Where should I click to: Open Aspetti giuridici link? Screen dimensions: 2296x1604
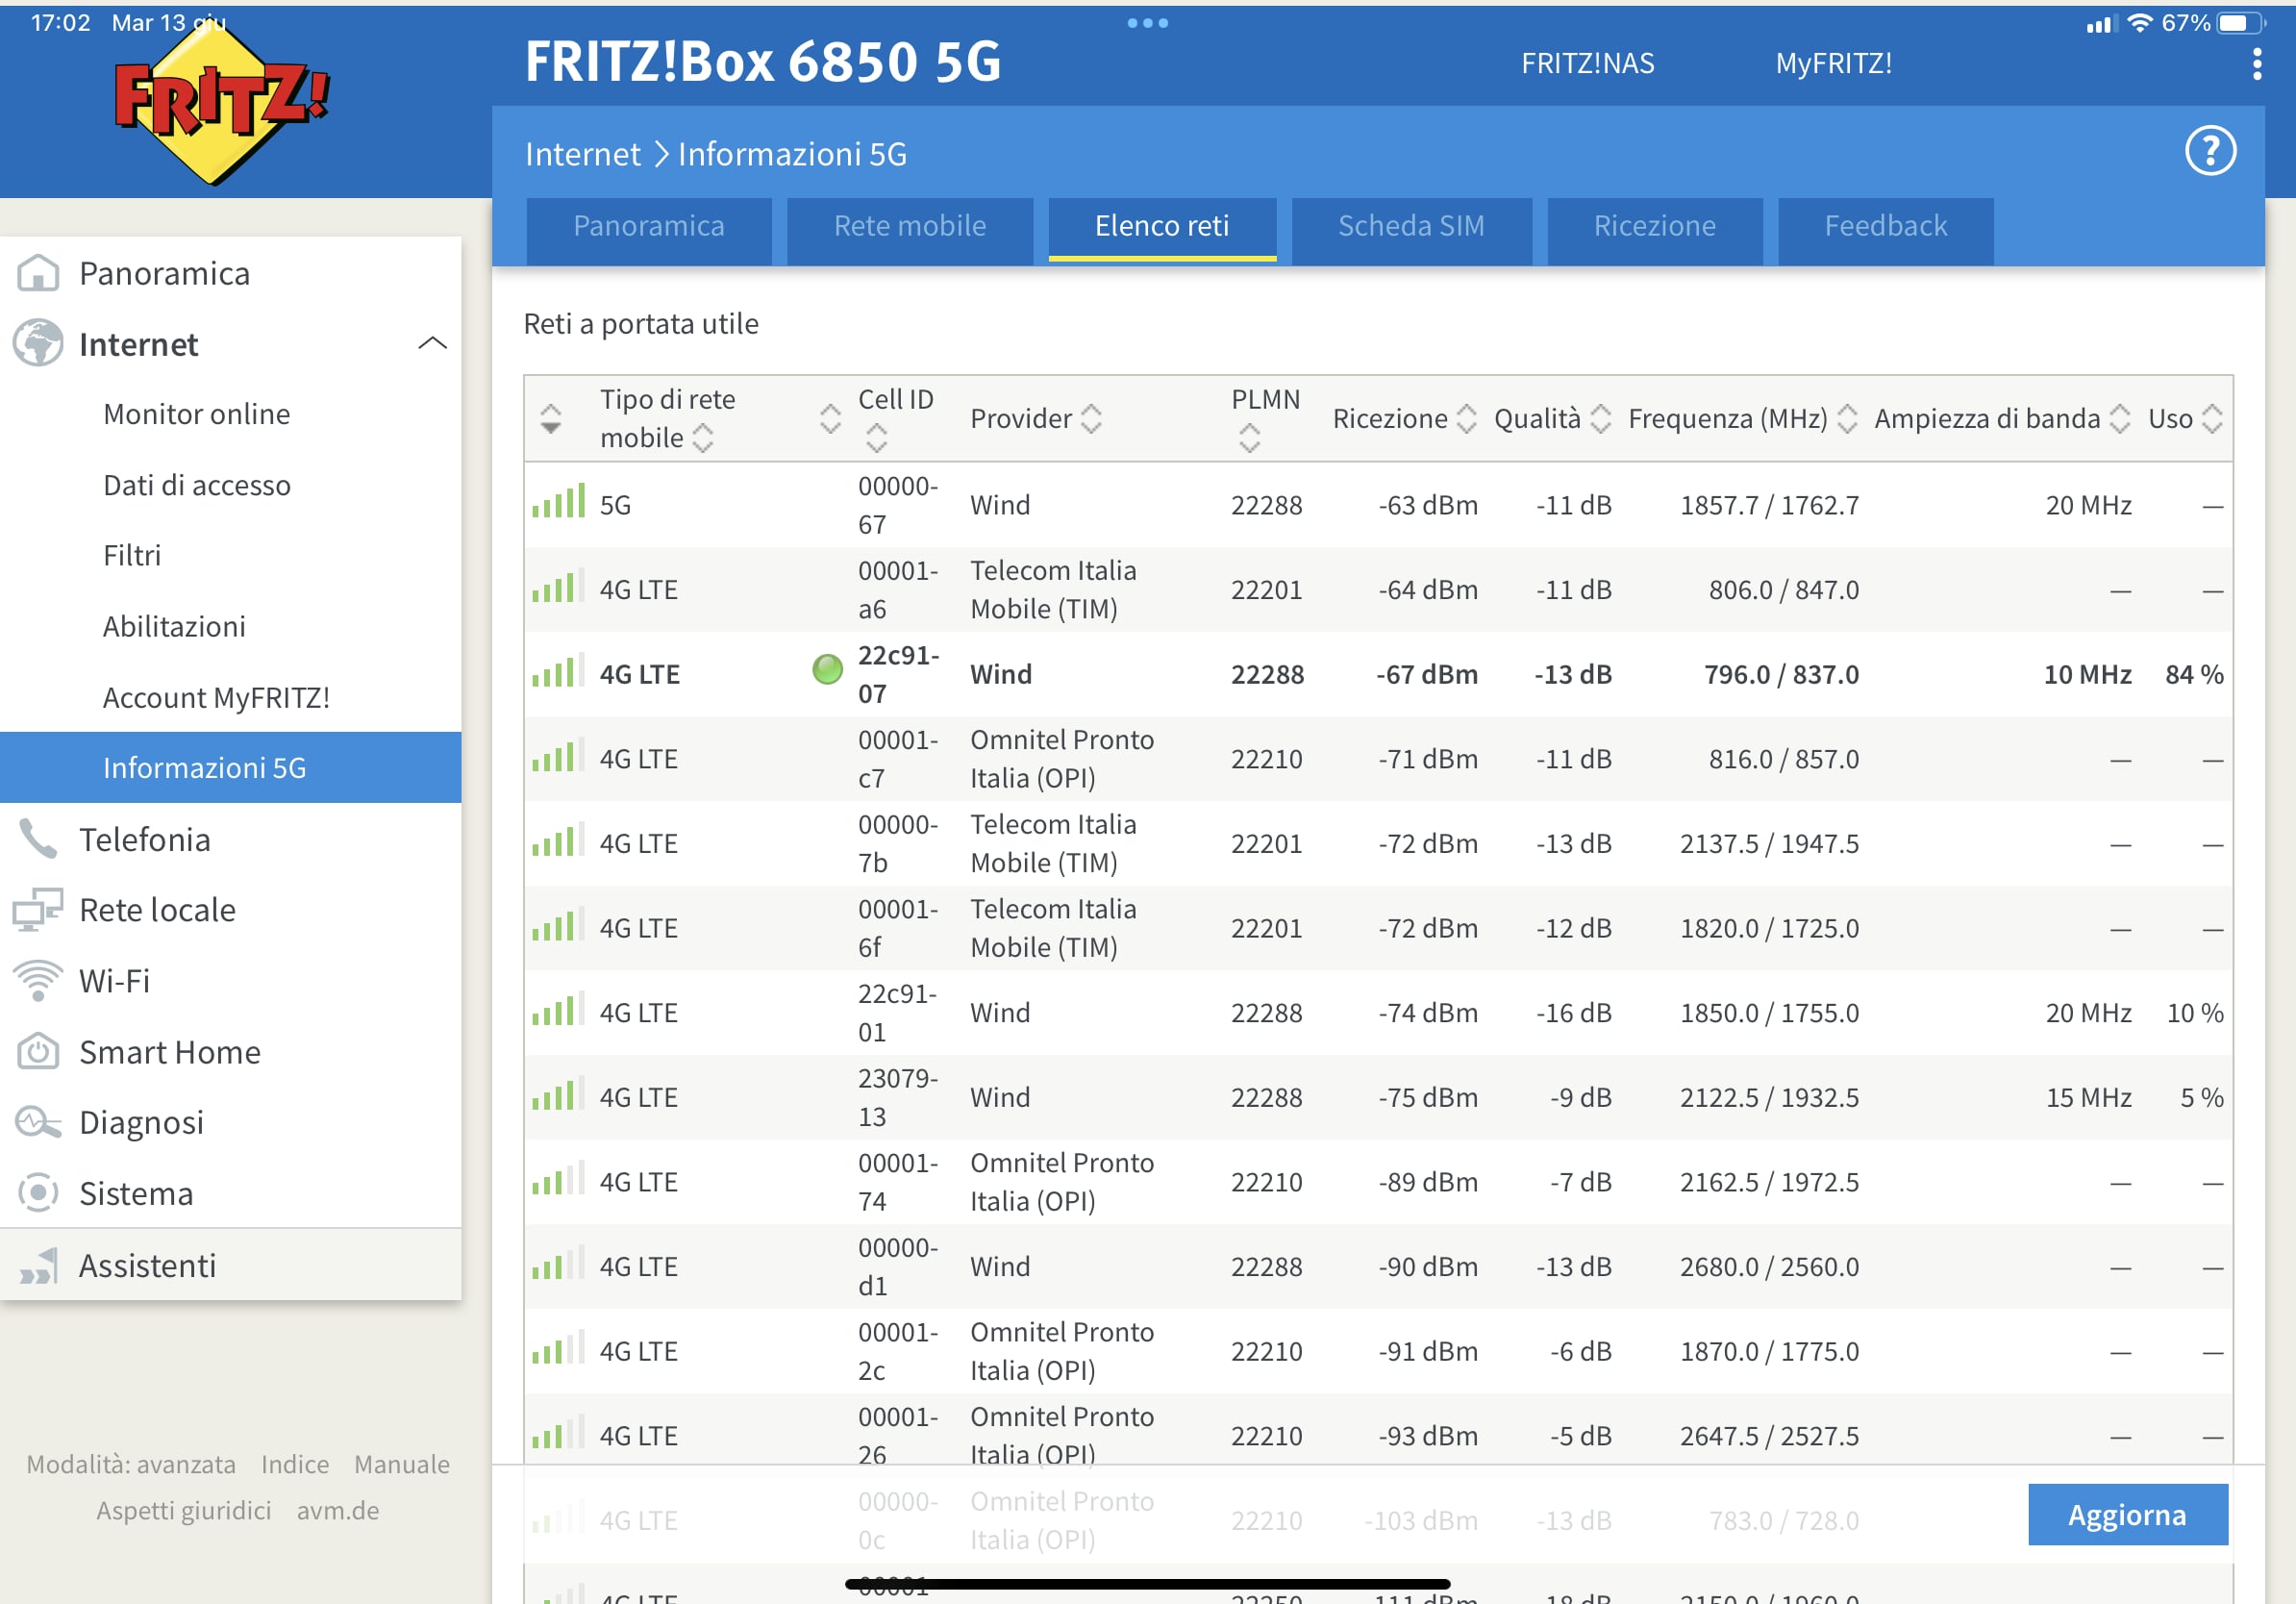pyautogui.click(x=184, y=1510)
